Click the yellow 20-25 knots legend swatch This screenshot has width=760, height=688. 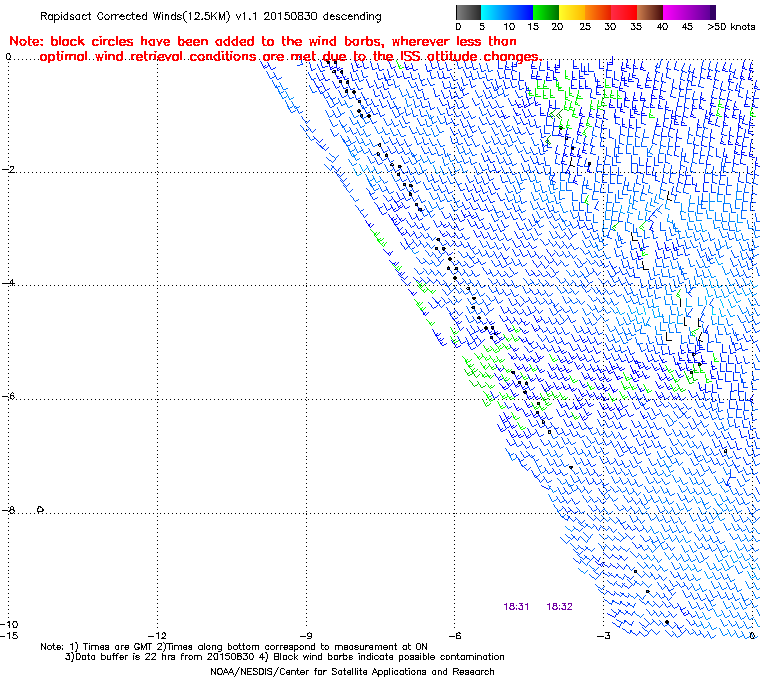(572, 12)
